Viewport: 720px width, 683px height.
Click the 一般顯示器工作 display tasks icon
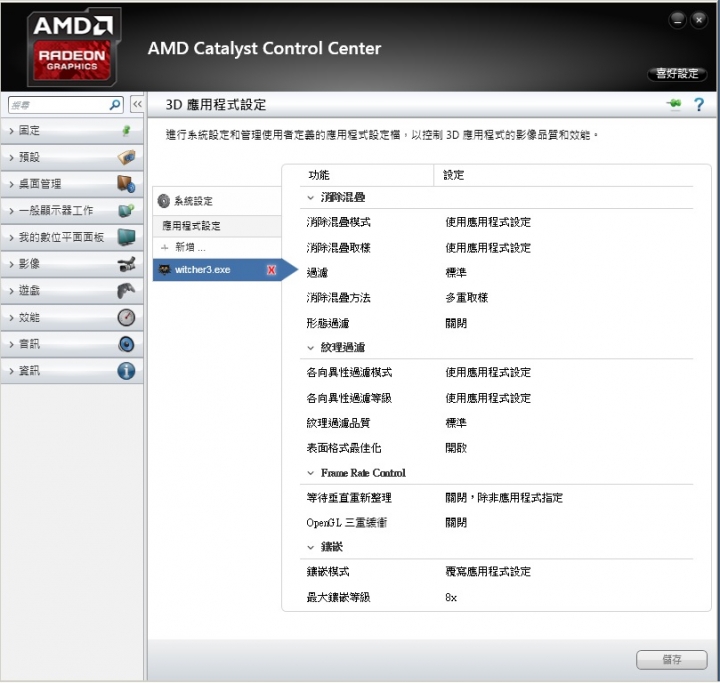pyautogui.click(x=126, y=210)
